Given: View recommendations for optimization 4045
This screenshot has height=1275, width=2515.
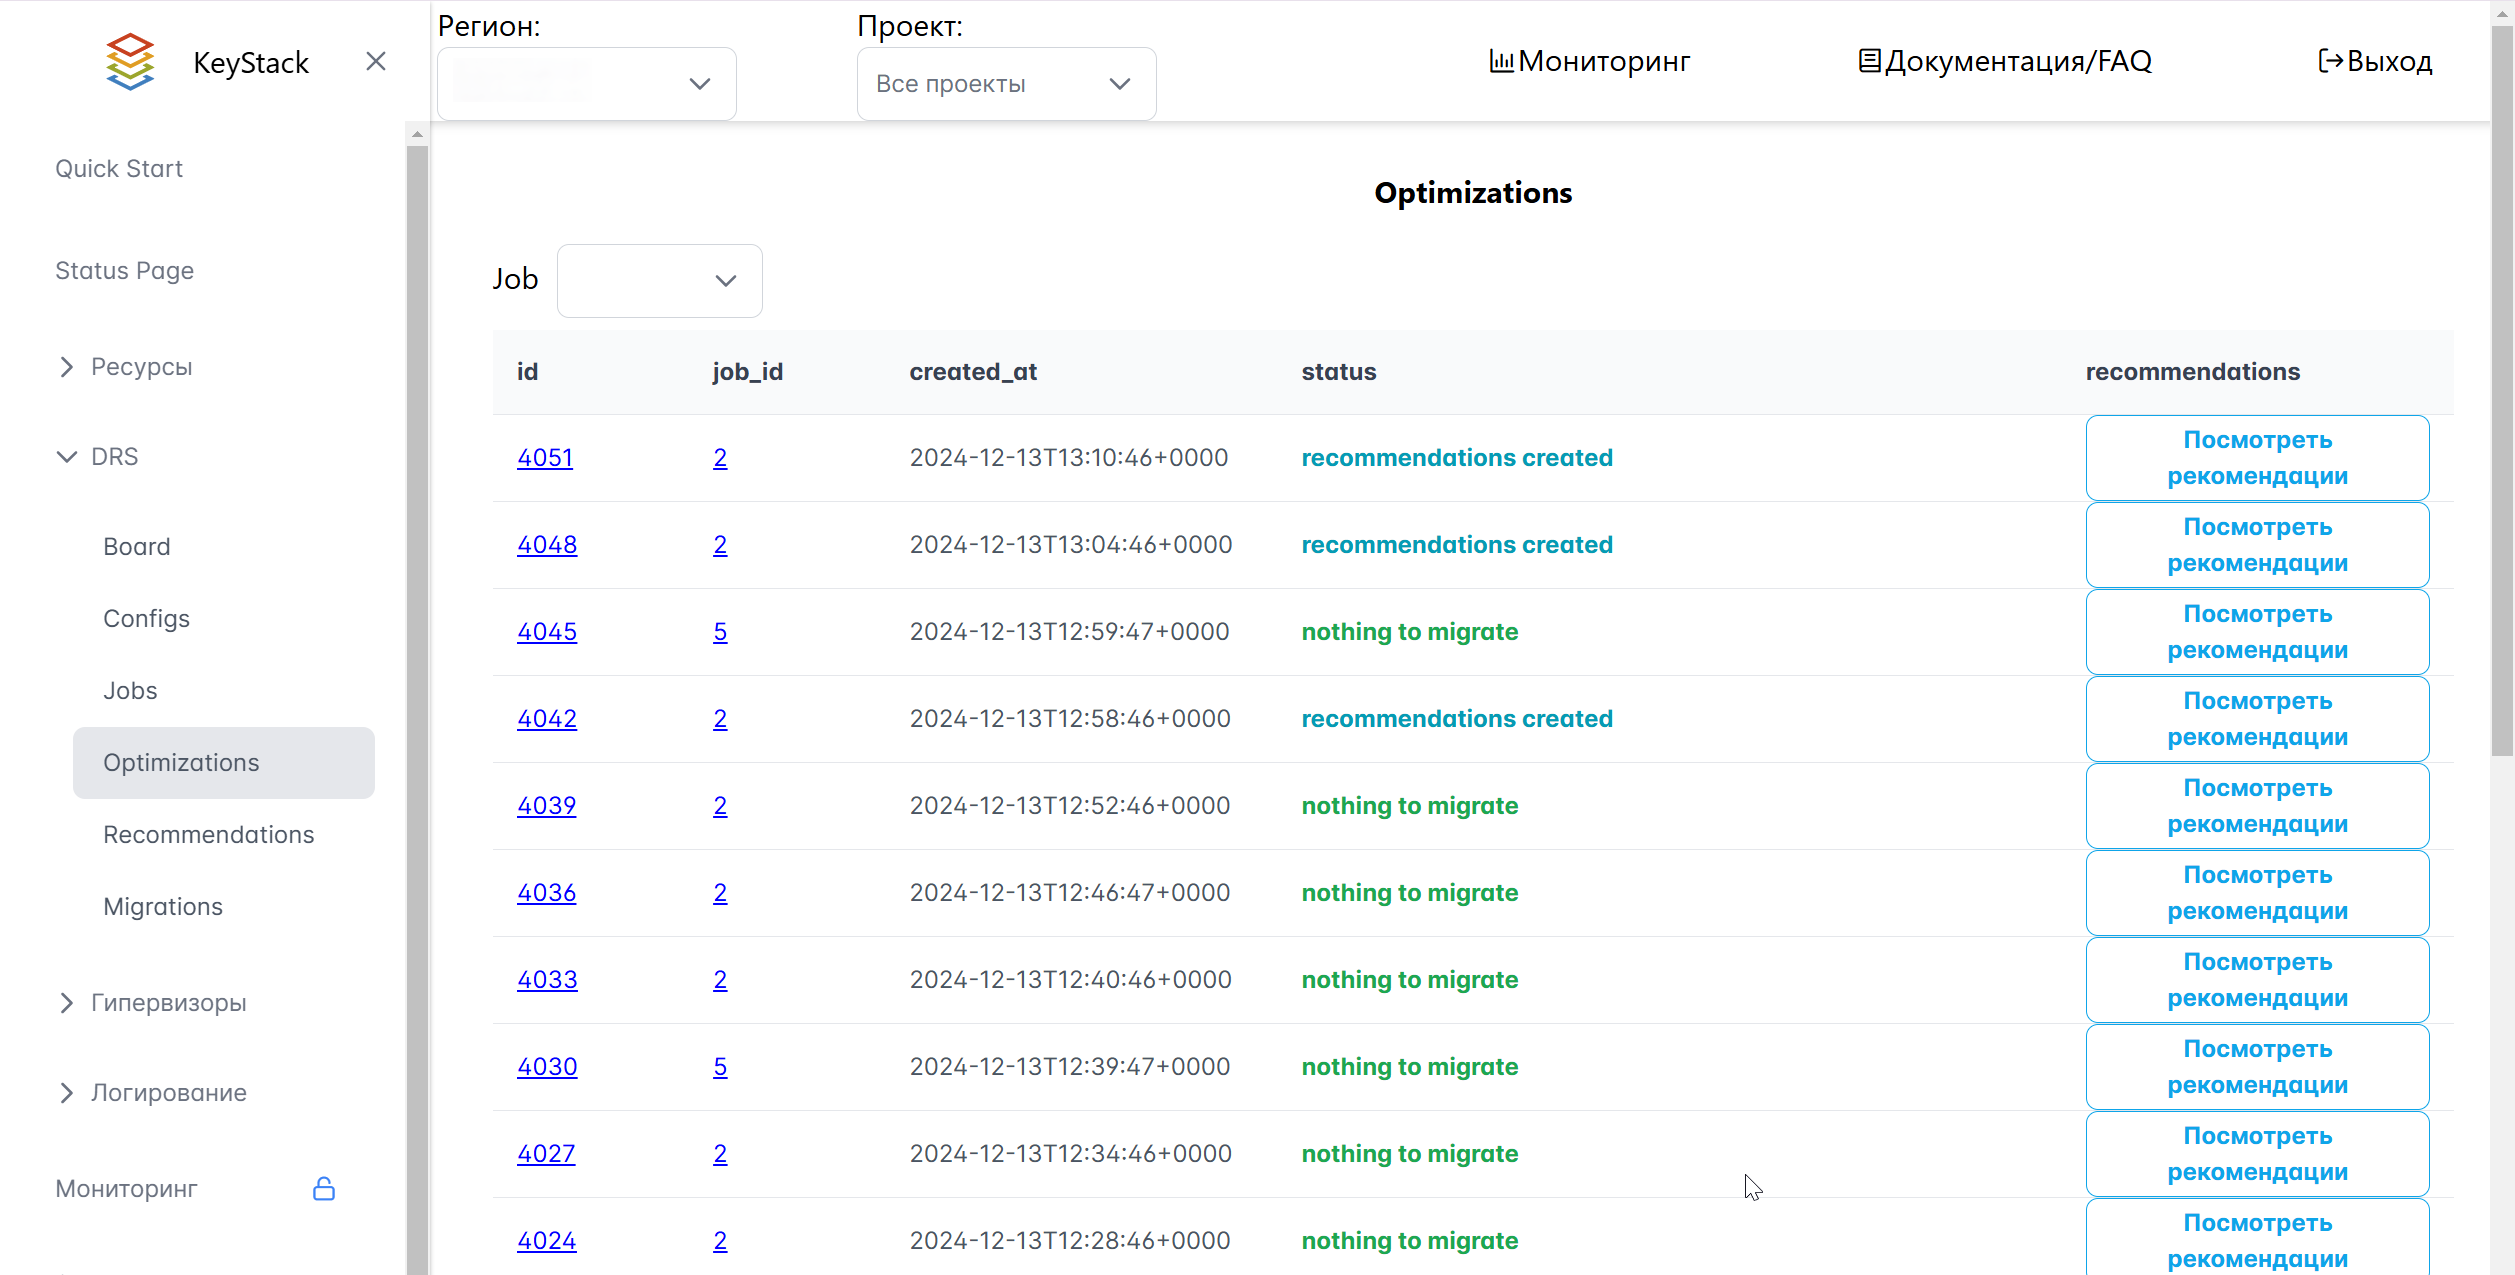Looking at the screenshot, I should tap(2257, 632).
